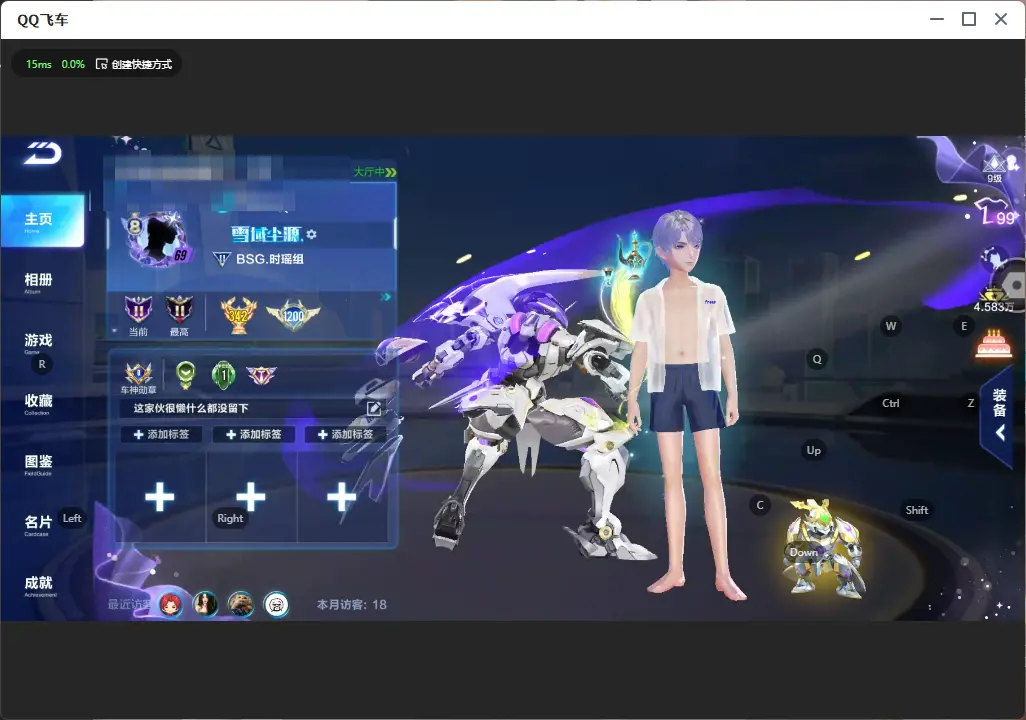Click the player avatar with level 69
This screenshot has height=720, width=1026.
159,239
